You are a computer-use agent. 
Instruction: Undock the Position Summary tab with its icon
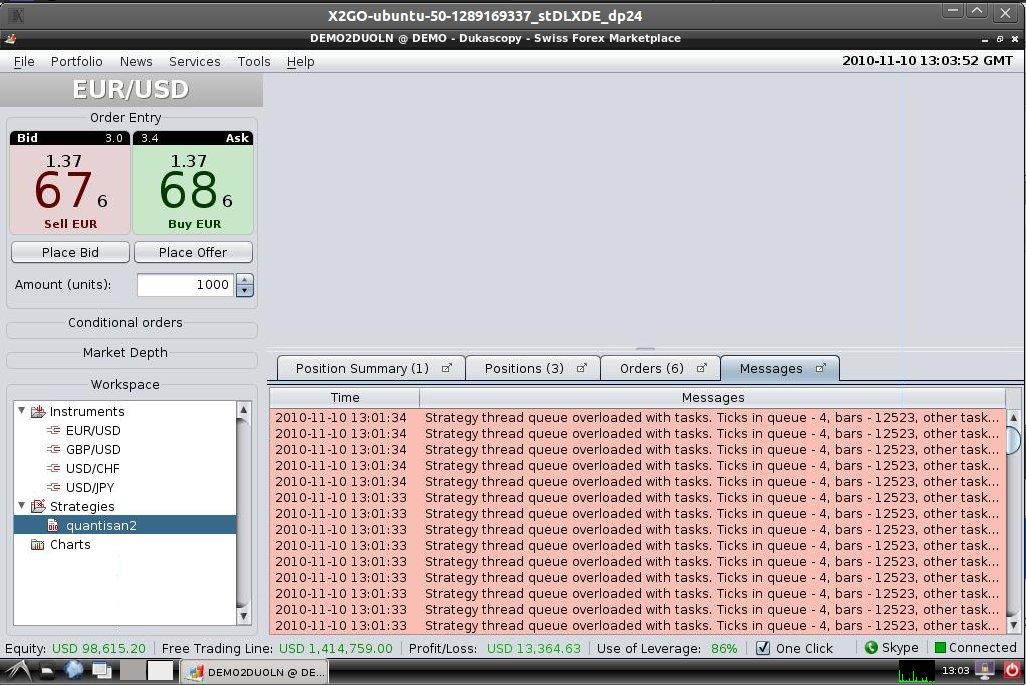446,368
